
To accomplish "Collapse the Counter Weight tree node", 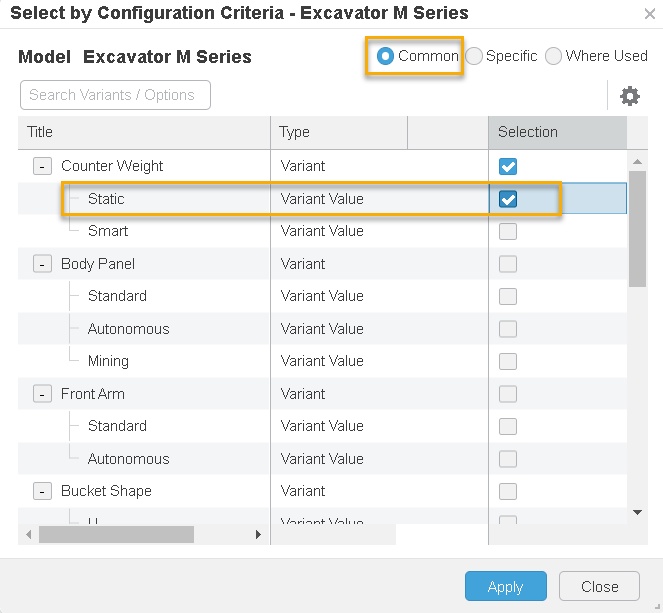I will click(42, 166).
